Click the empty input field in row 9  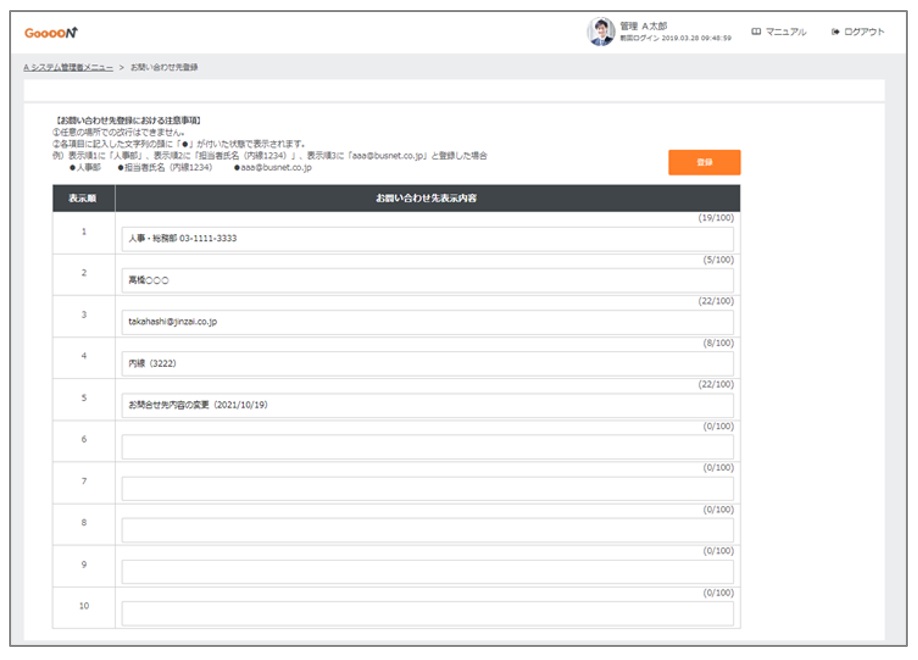click(x=427, y=572)
